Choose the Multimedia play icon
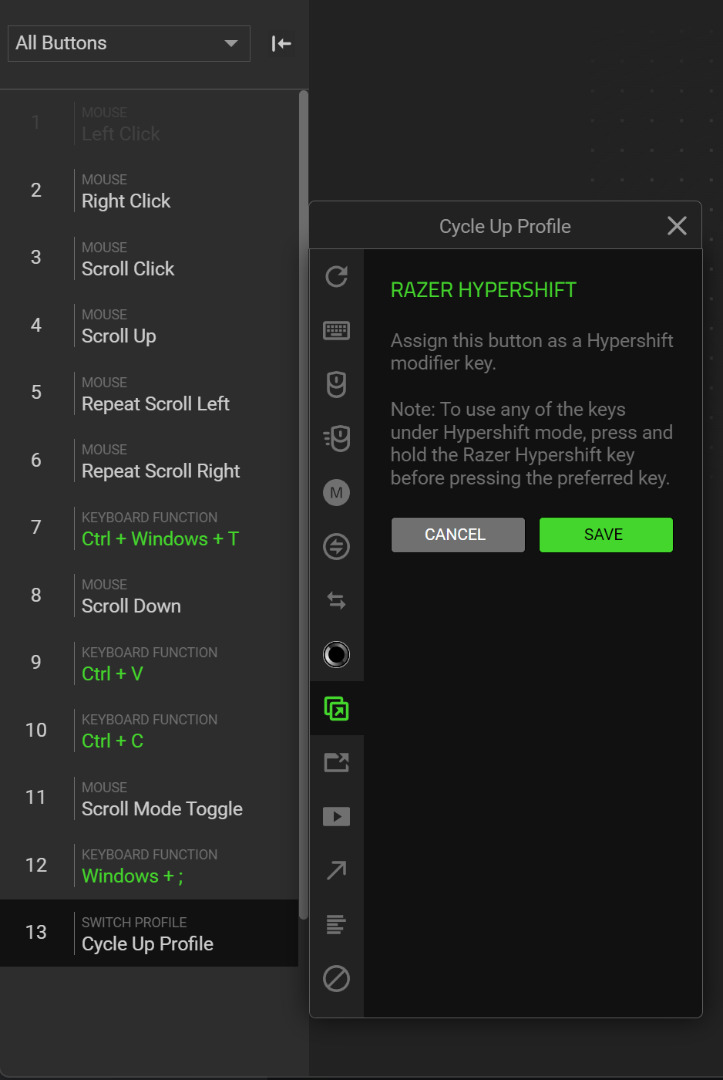 [x=336, y=817]
